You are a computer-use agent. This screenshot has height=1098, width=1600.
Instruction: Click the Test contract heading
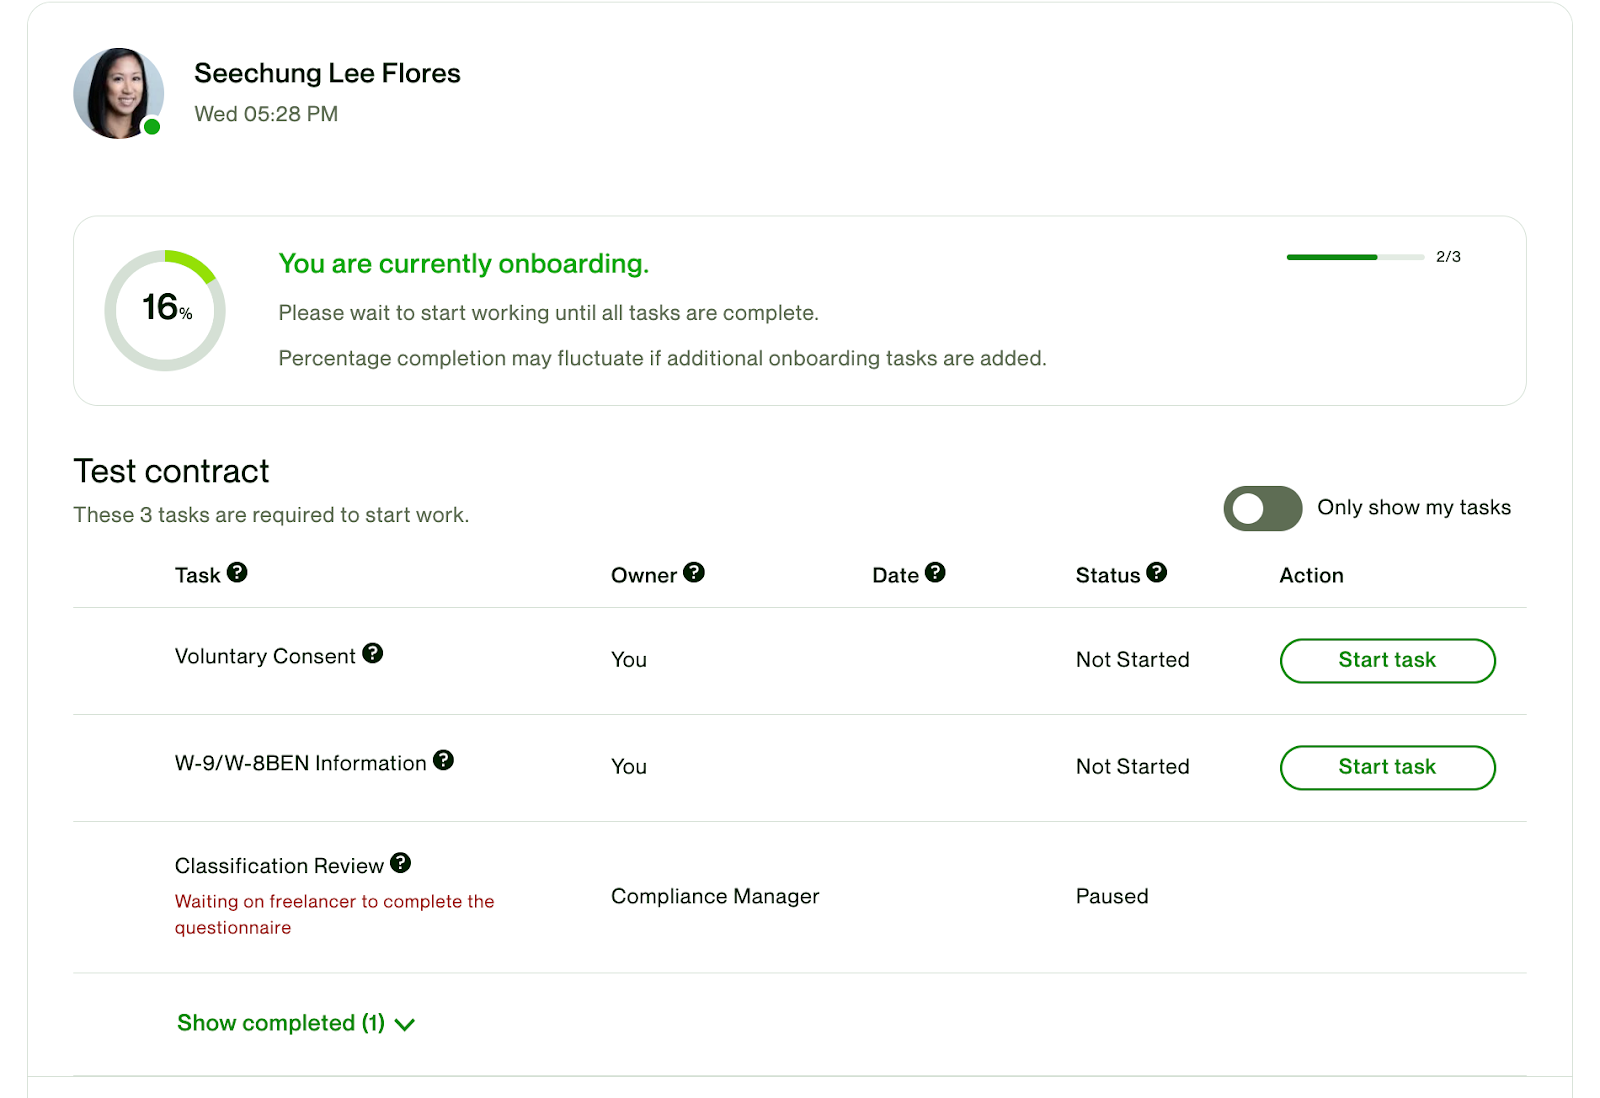tap(172, 471)
